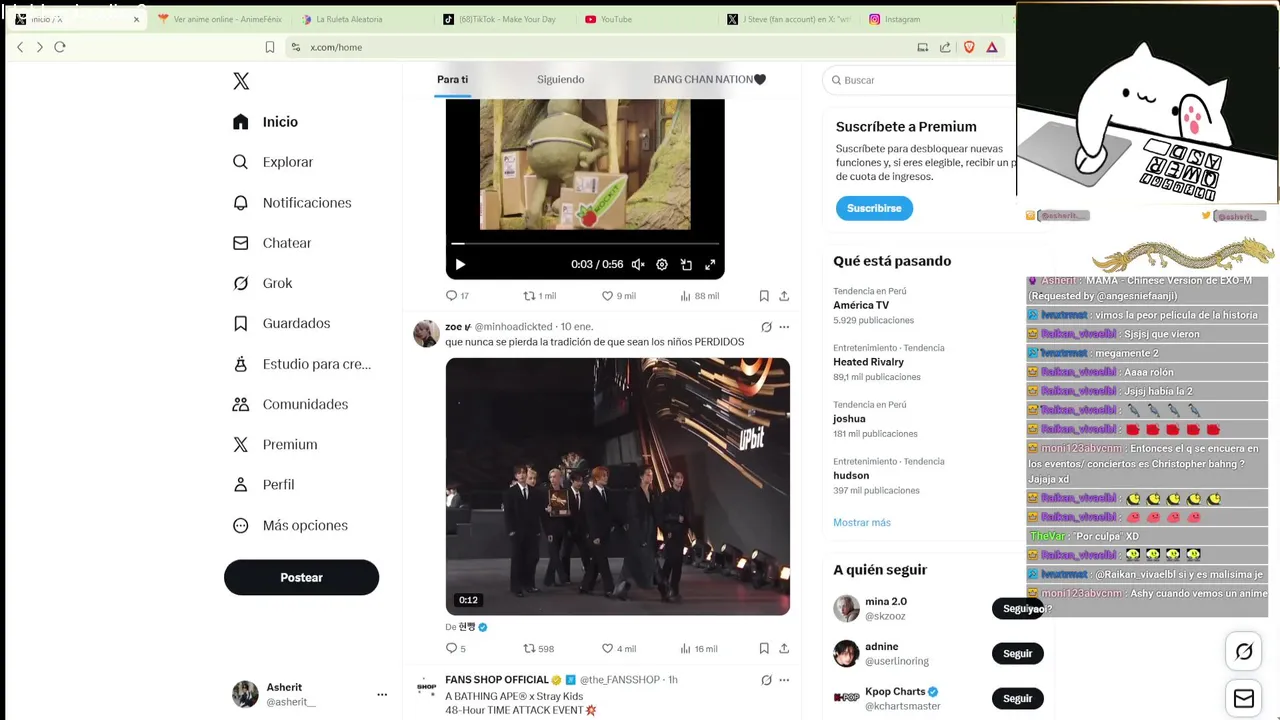
Task: Click the Suscribirse premium button
Action: (x=874, y=208)
